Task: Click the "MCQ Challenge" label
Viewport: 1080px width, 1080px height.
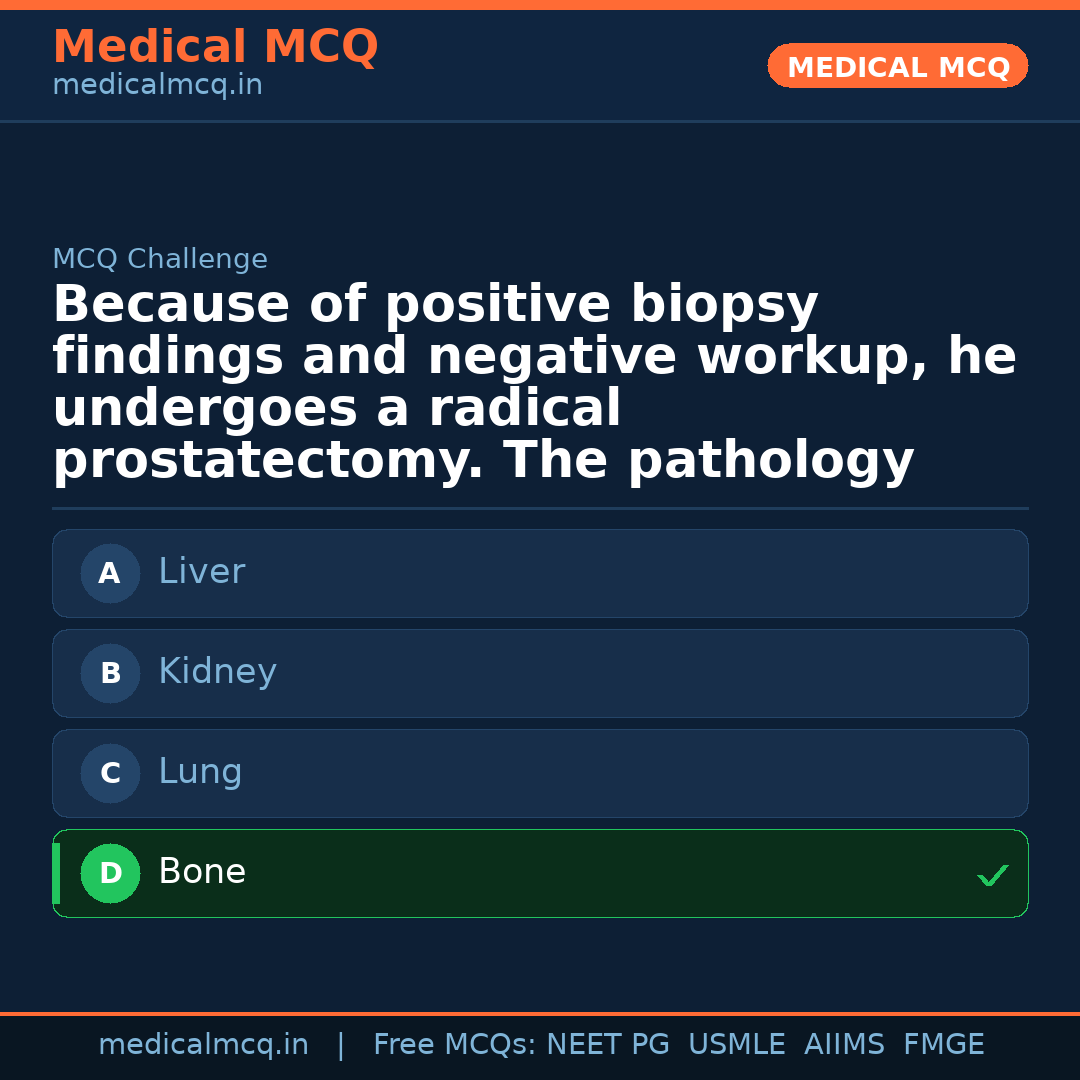Action: click(x=160, y=260)
